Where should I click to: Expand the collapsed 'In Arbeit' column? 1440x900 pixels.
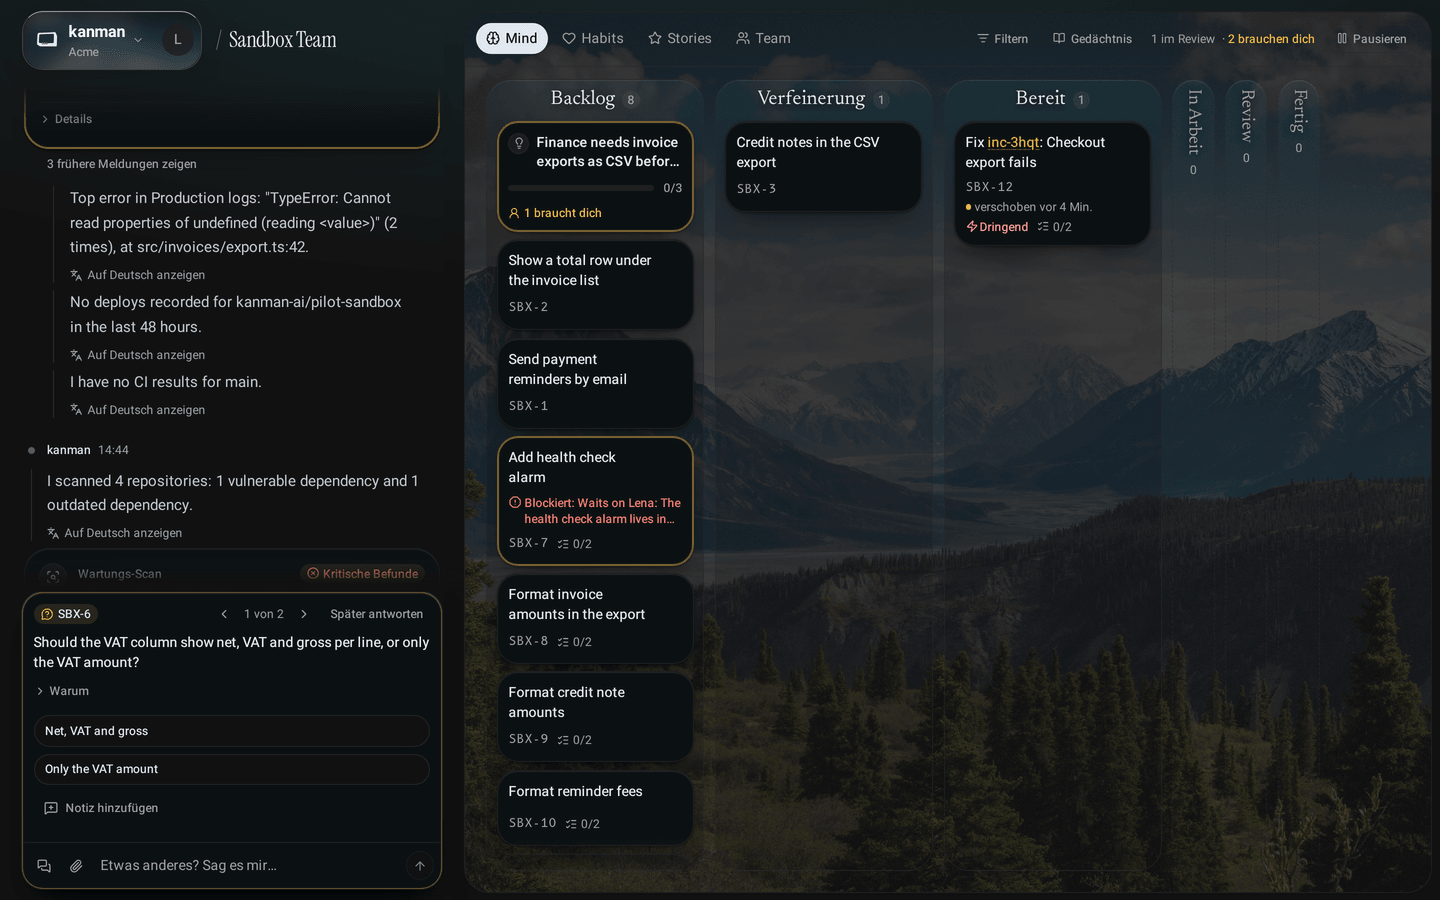coord(1193,130)
